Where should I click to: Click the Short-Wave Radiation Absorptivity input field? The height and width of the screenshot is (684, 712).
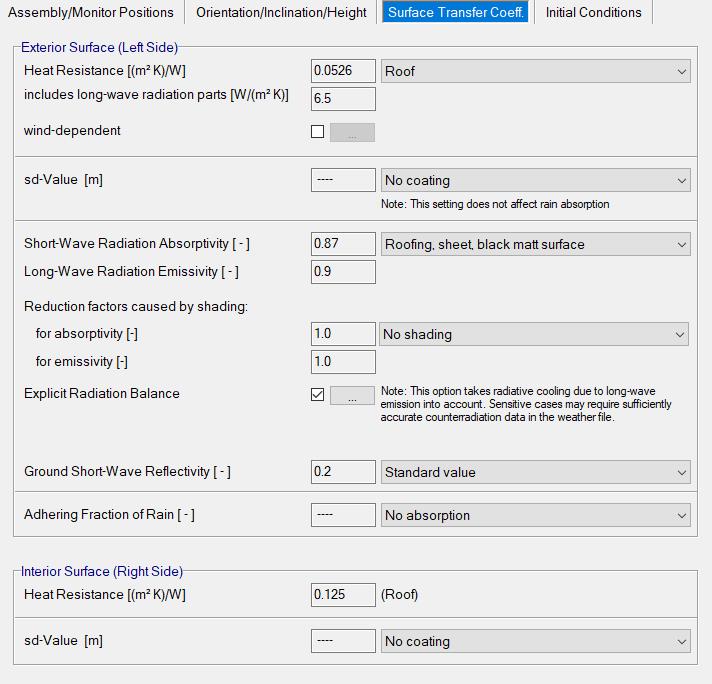pos(343,244)
